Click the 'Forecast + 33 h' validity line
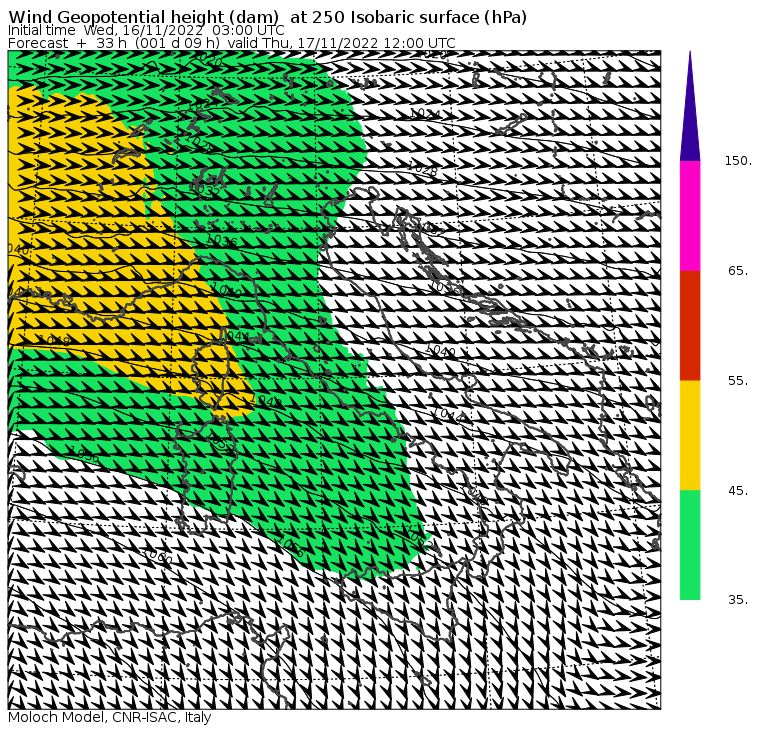760x731 pixels. coord(232,43)
